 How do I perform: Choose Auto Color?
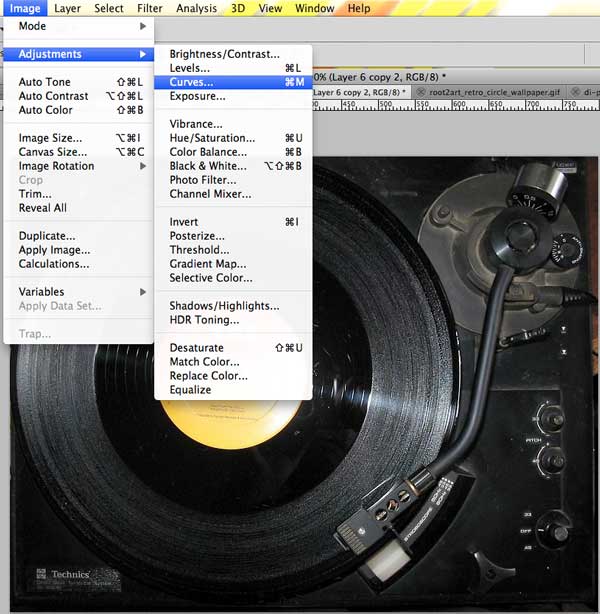[79, 110]
